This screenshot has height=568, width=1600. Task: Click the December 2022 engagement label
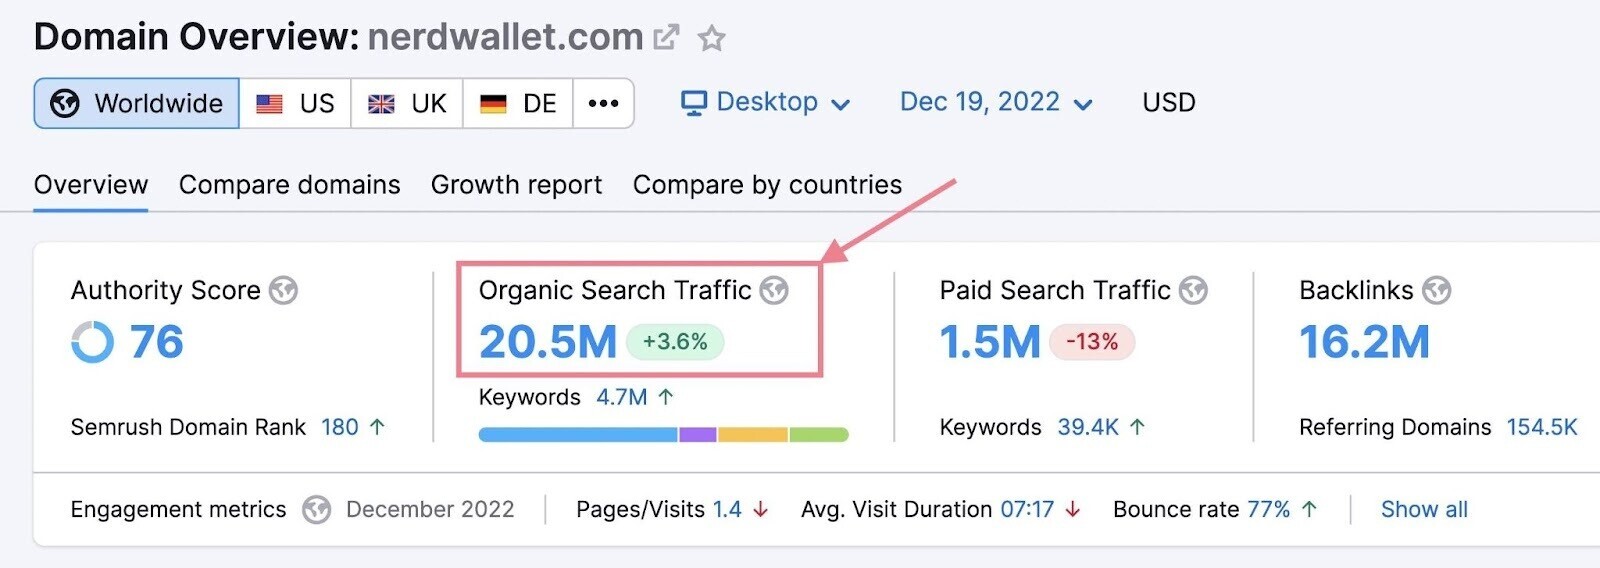coord(430,510)
